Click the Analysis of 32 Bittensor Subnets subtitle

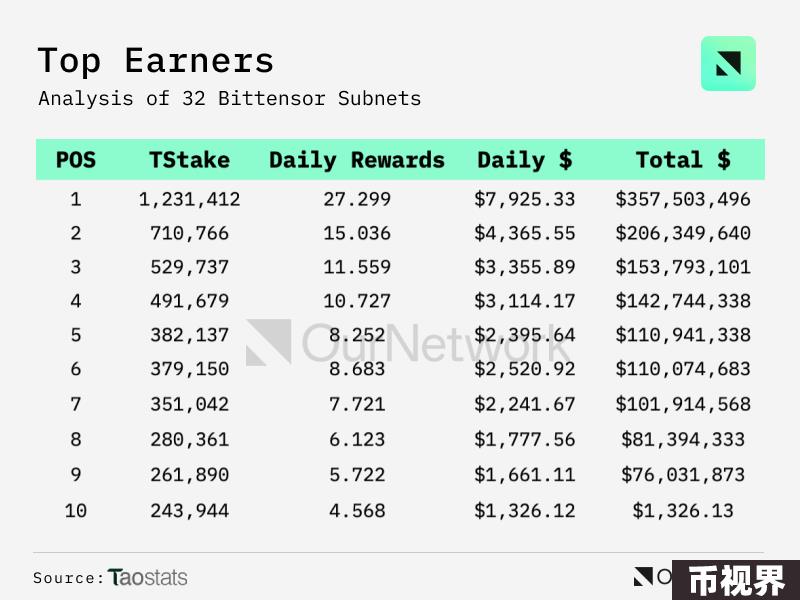230,98
